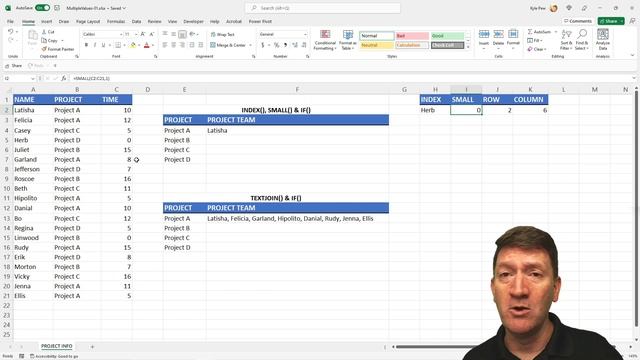The image size is (640, 360).
Task: Open Find & Select
Action: [x=582, y=40]
